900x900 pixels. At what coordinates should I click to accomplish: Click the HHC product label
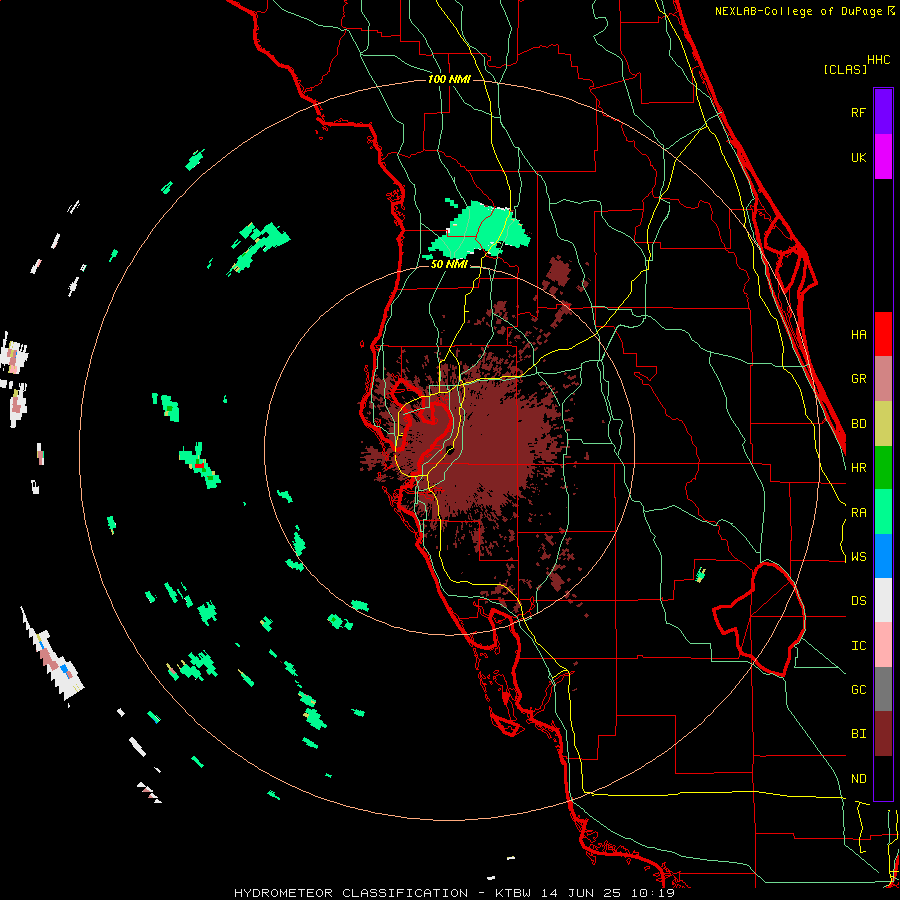pos(879,60)
